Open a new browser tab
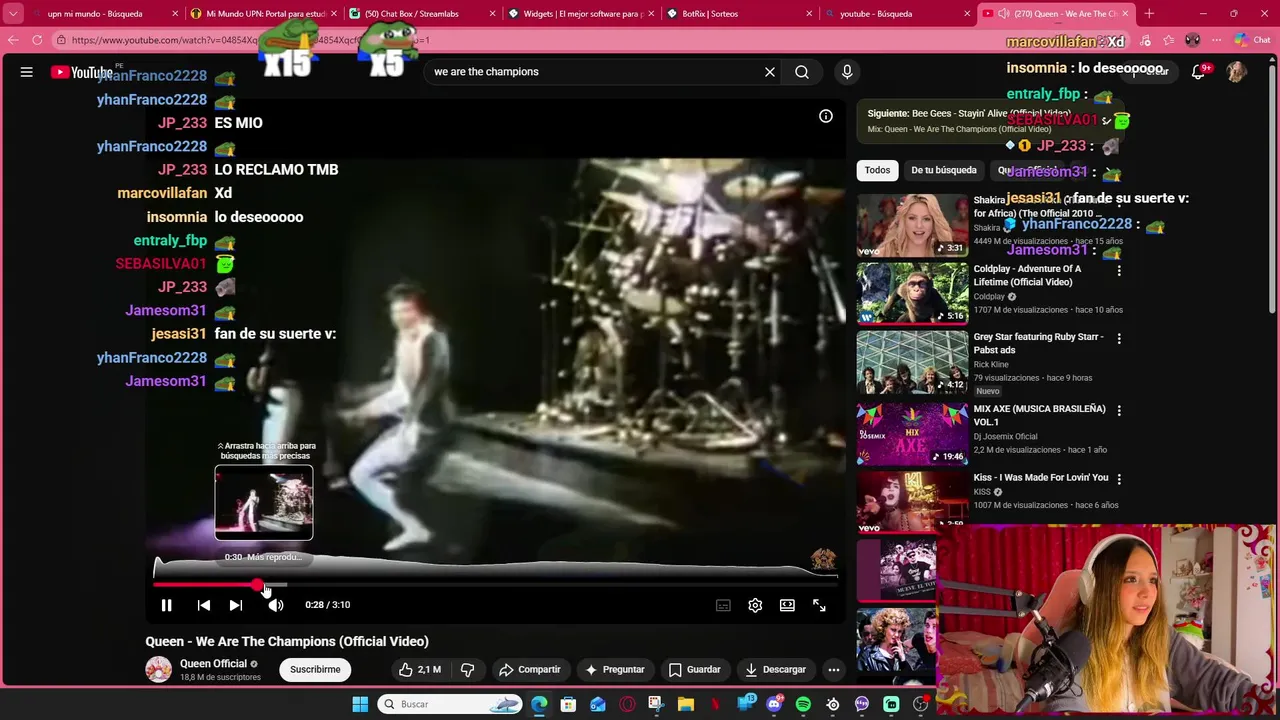Screen dimensions: 1280x720 click(1149, 14)
